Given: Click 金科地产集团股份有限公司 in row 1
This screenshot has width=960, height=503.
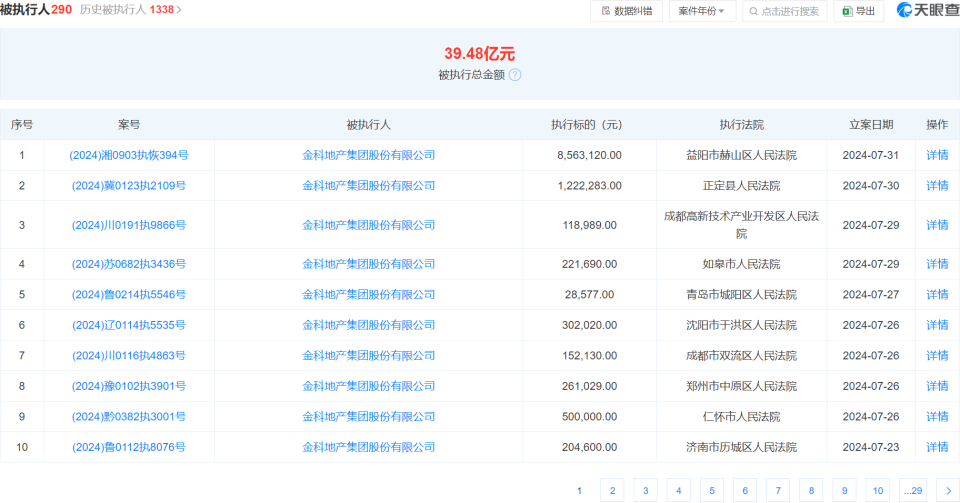Looking at the screenshot, I should click(x=369, y=155).
